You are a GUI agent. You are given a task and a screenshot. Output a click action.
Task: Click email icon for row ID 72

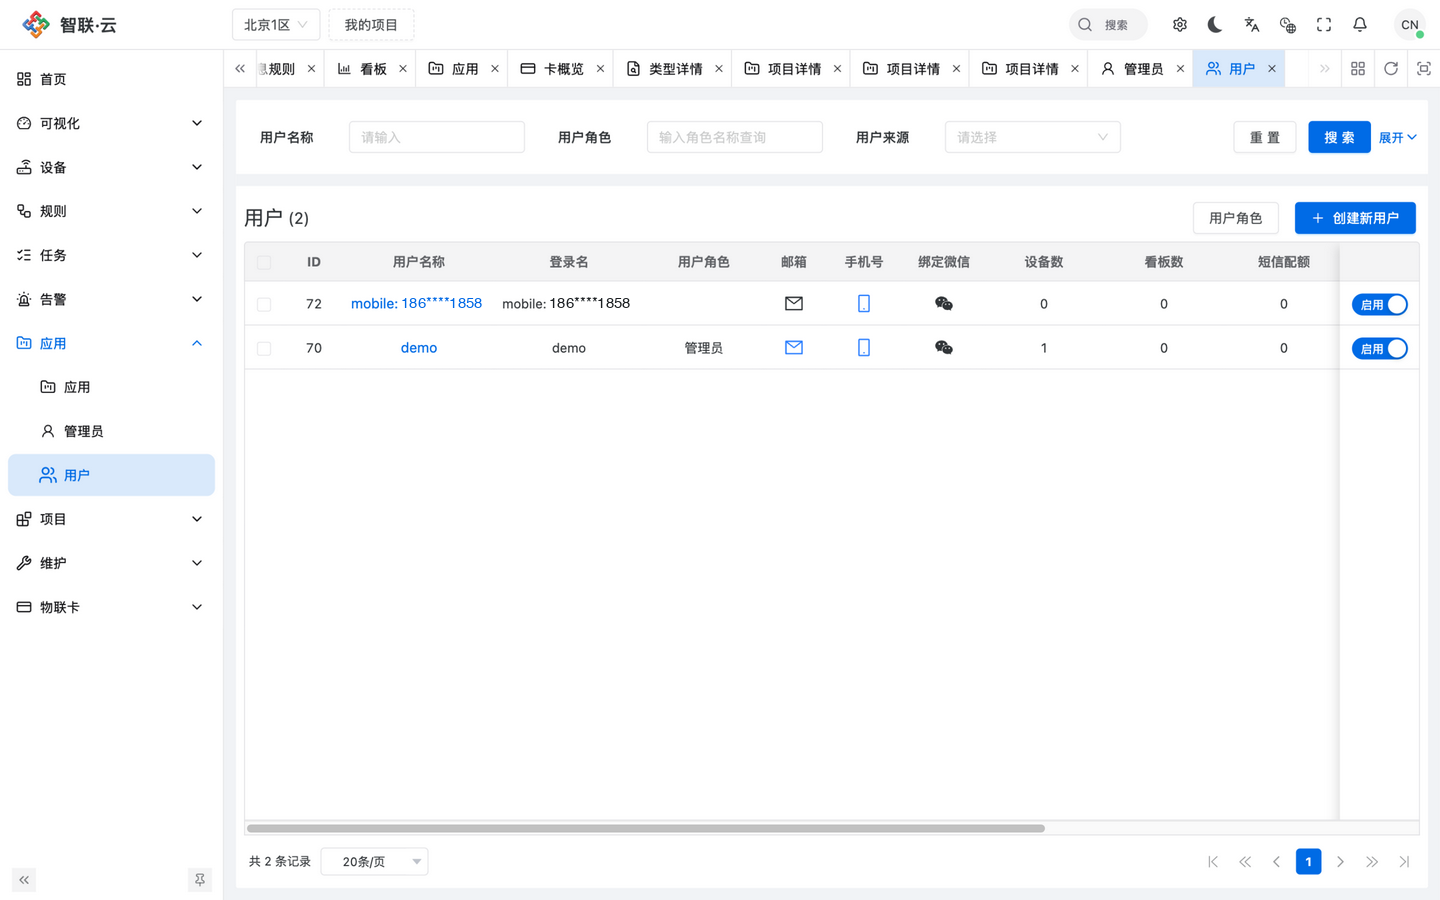coord(794,304)
